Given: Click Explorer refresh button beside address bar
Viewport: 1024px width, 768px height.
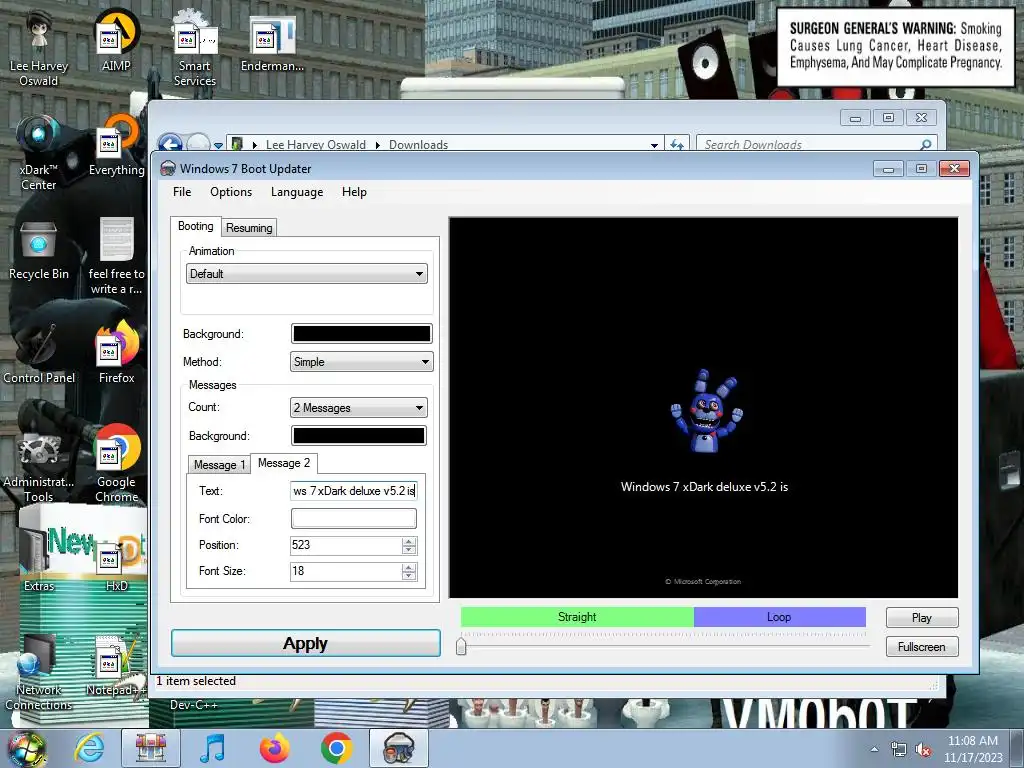Looking at the screenshot, I should click(x=677, y=145).
